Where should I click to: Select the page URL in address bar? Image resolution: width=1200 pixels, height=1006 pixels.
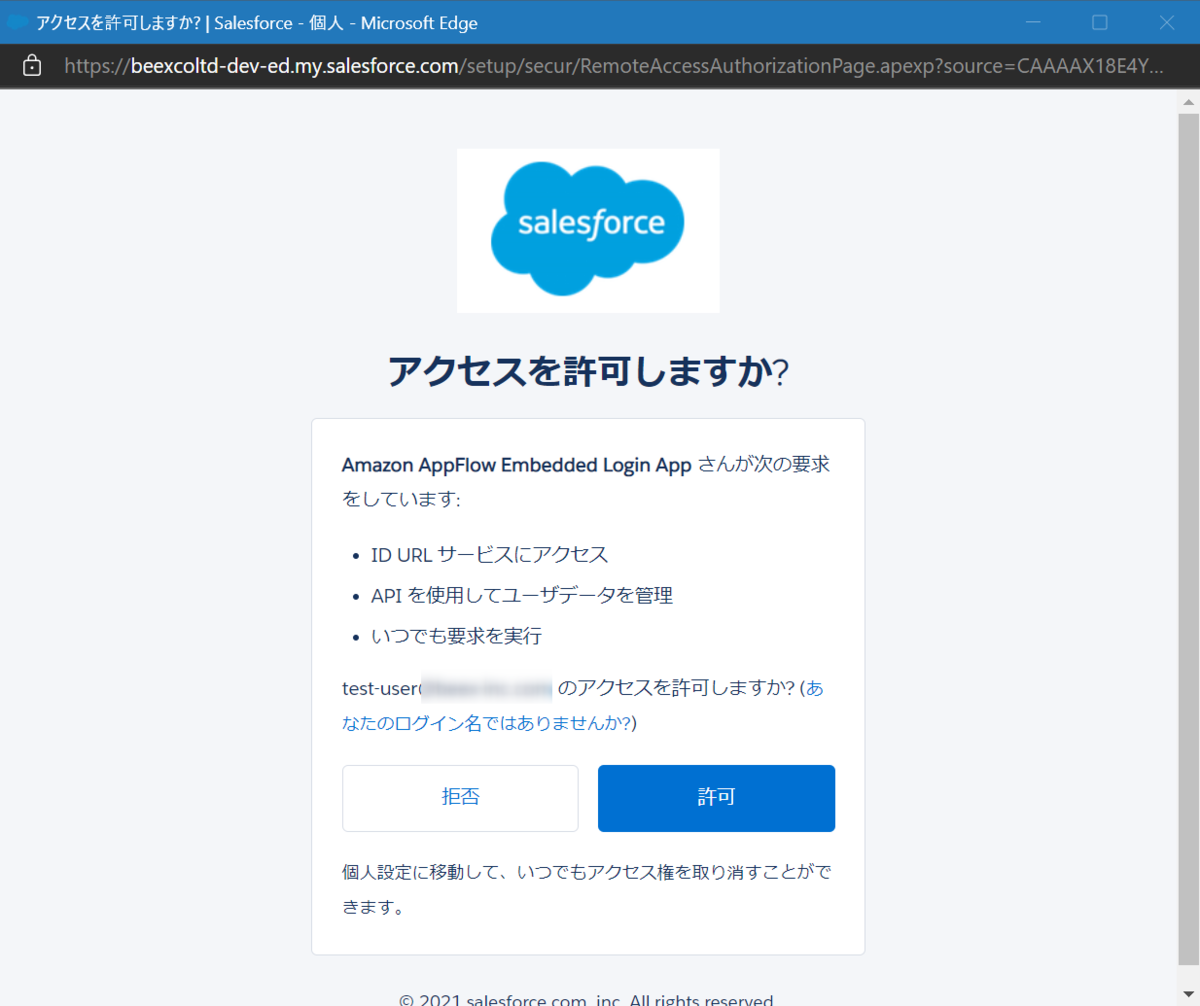[614, 66]
